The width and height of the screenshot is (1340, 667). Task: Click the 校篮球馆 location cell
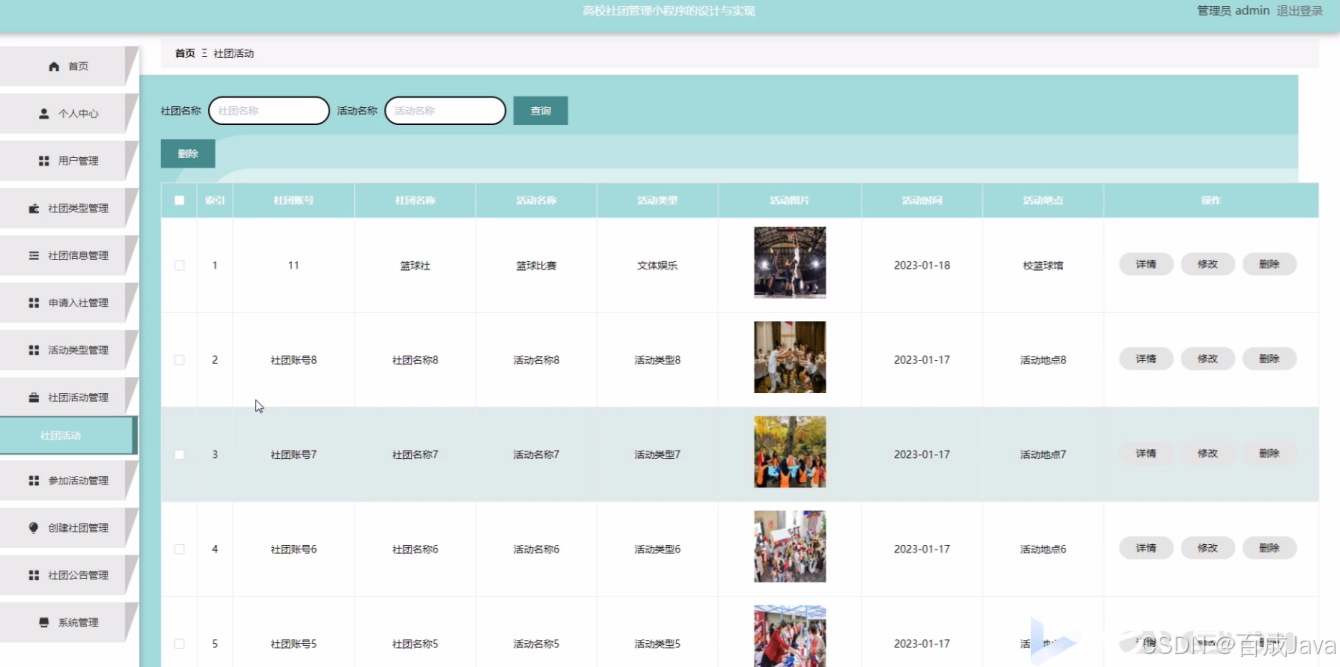[x=1043, y=265]
